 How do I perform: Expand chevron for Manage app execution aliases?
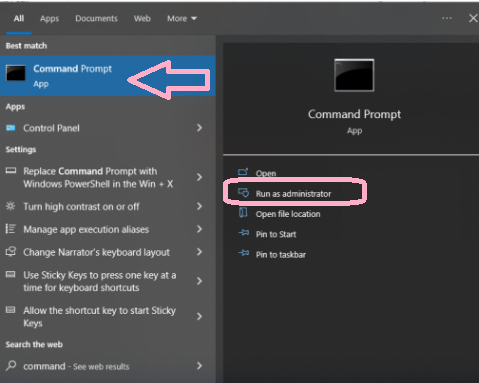pos(199,229)
